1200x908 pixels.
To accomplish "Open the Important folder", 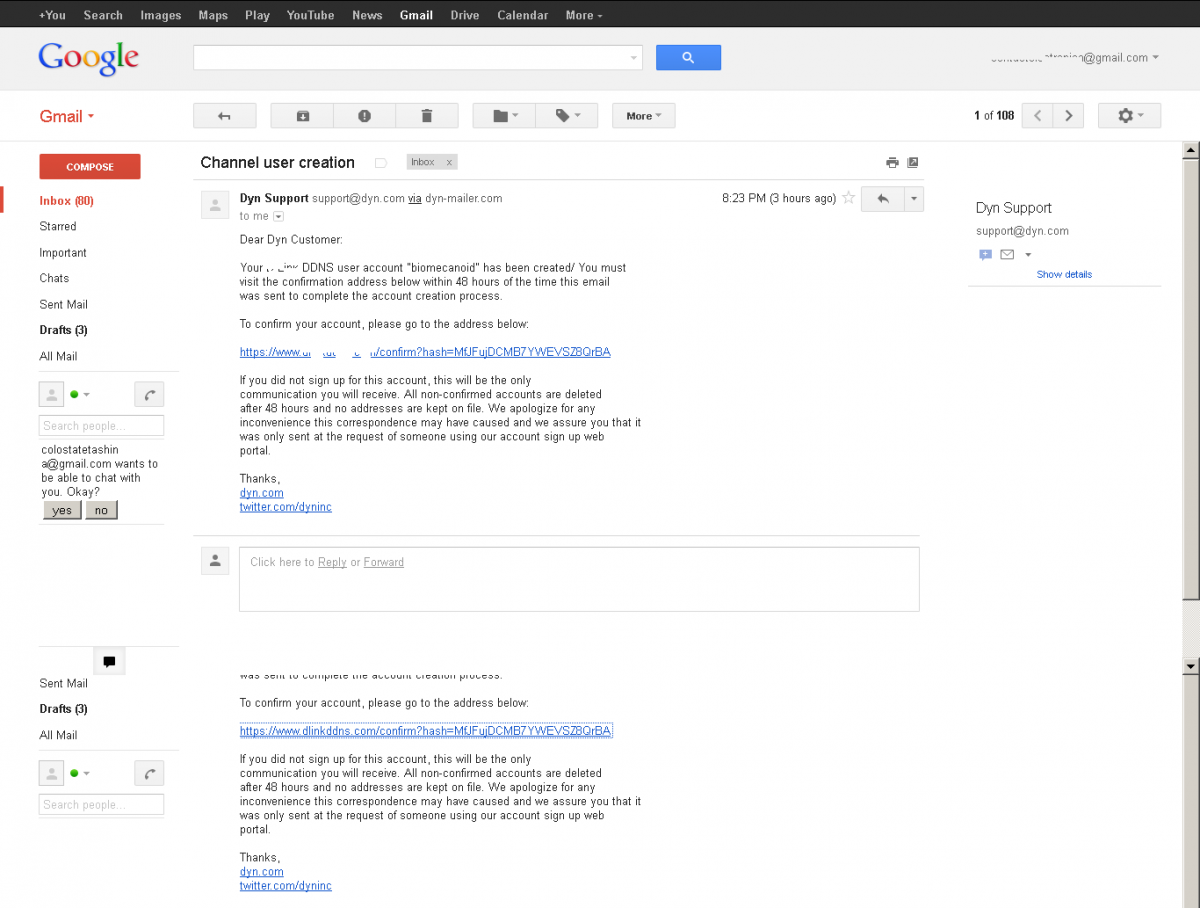I will [x=63, y=253].
